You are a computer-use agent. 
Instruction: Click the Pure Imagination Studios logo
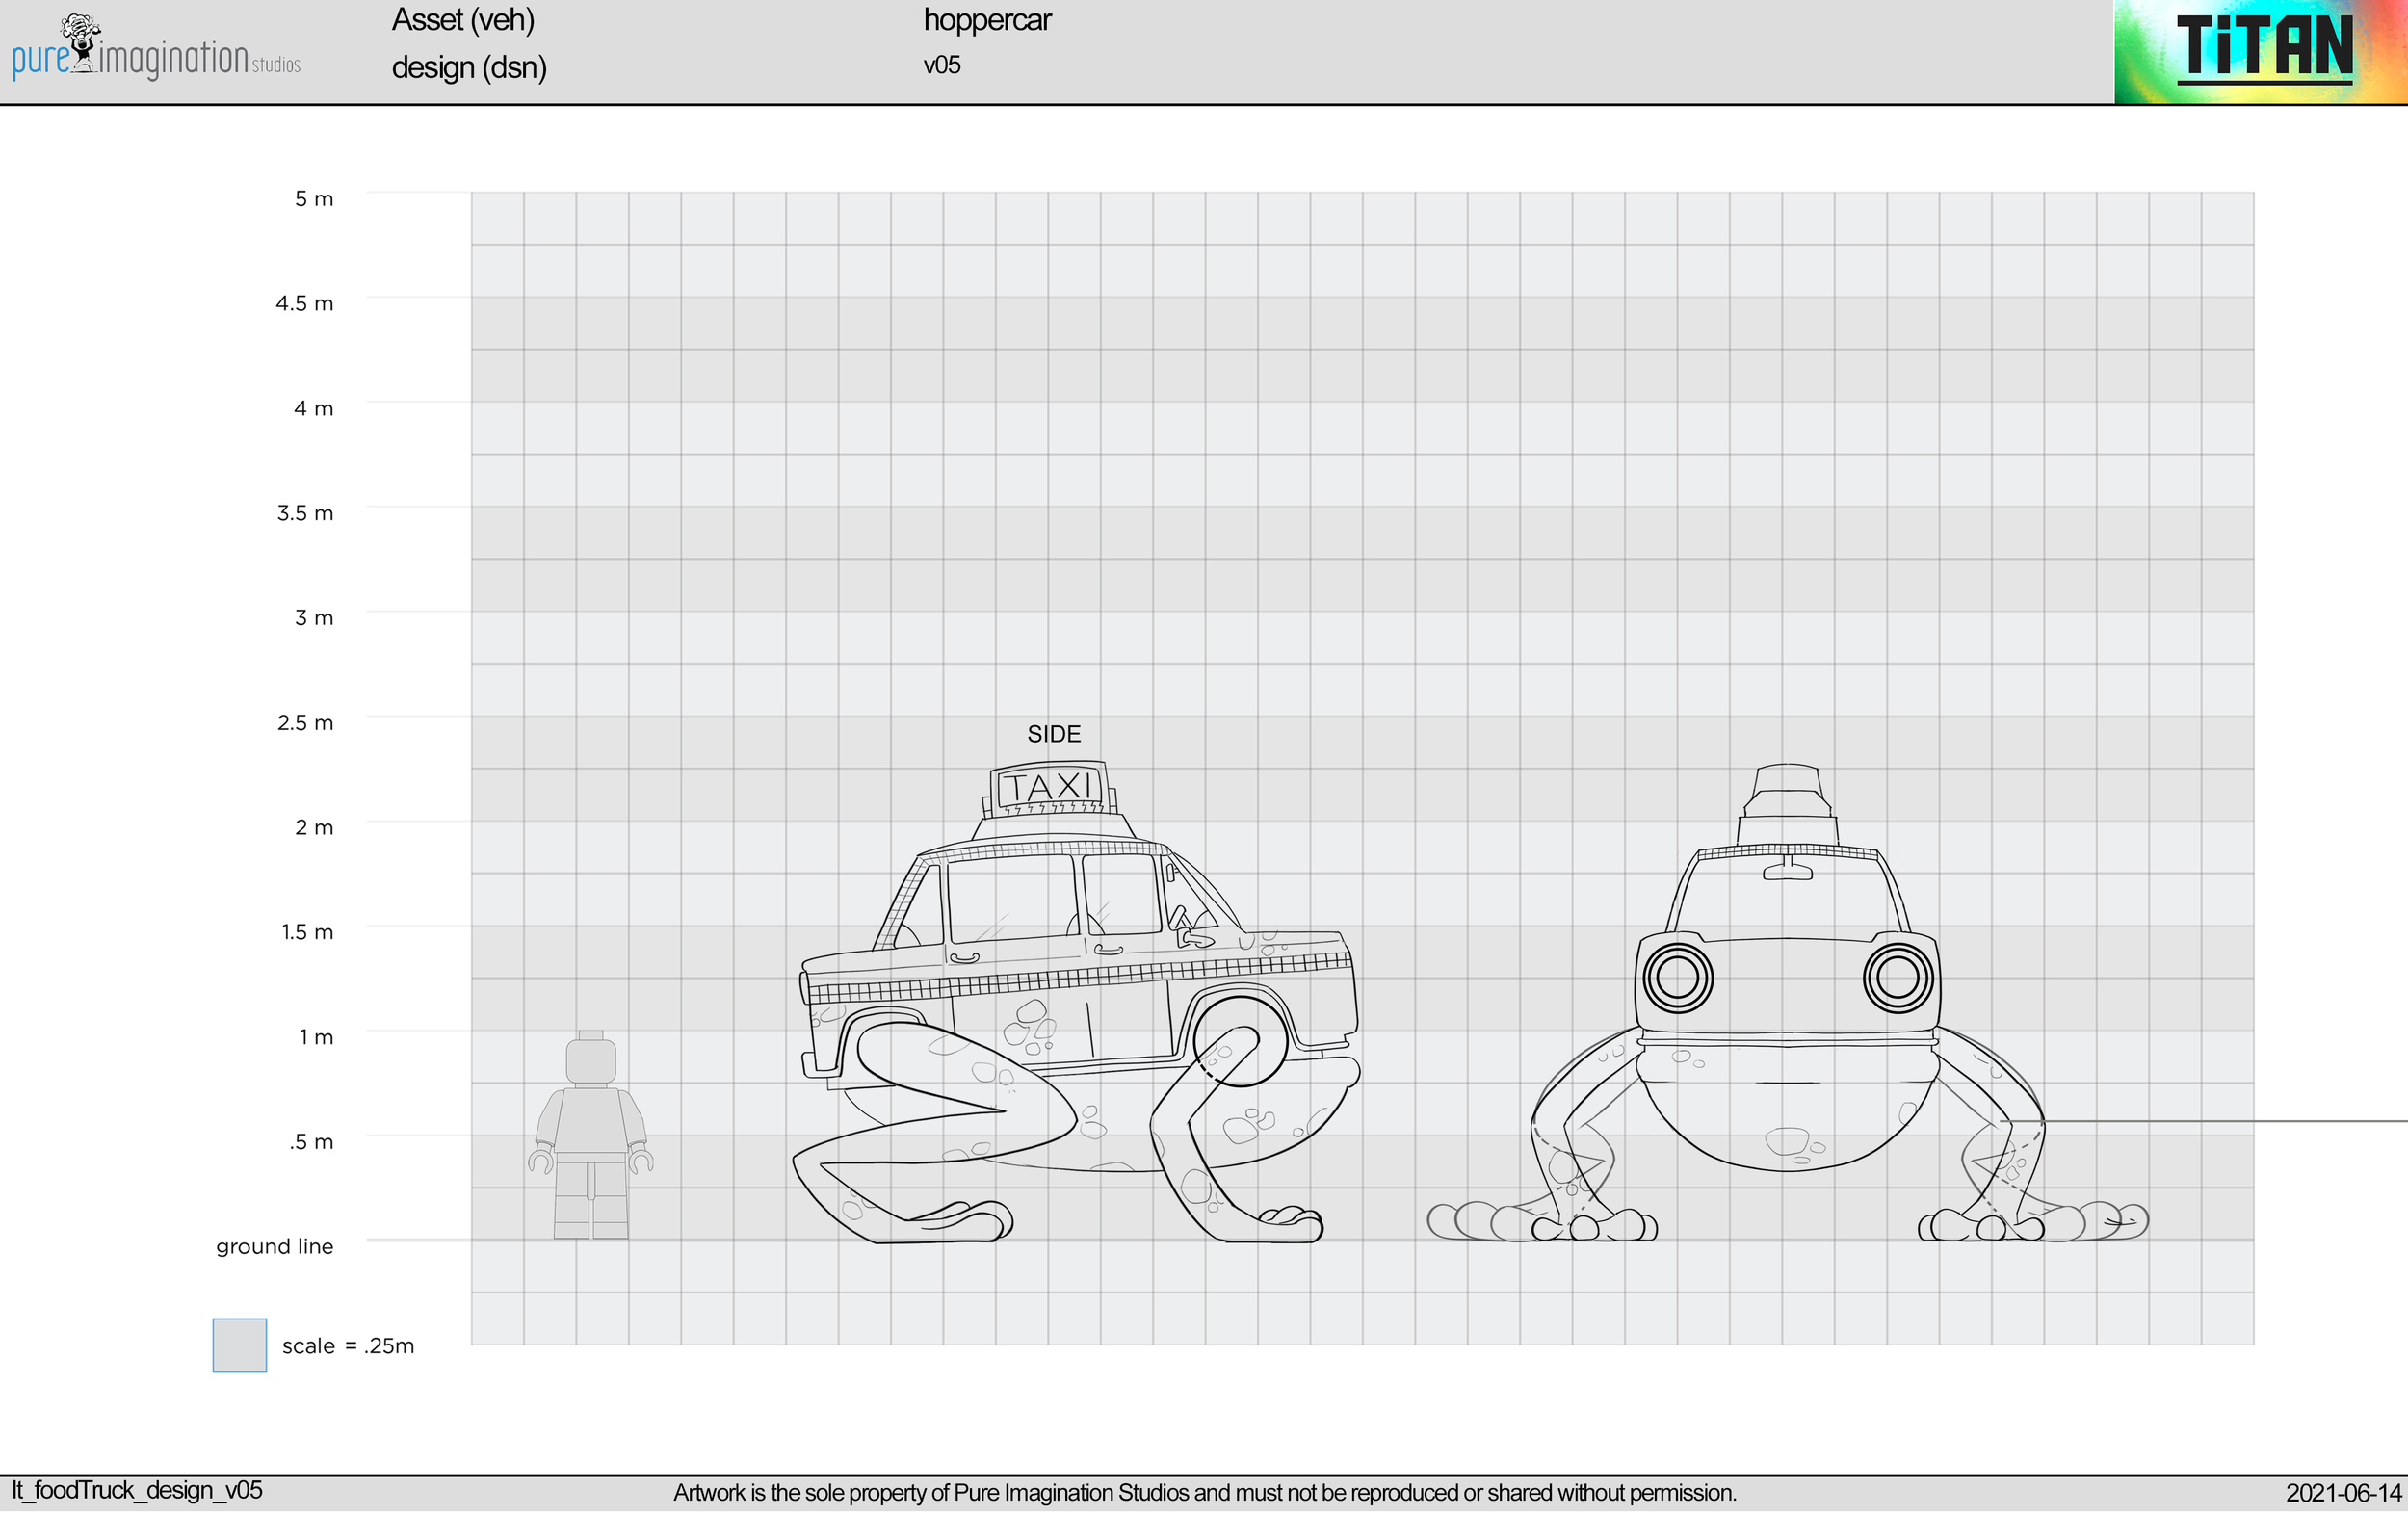(x=155, y=50)
